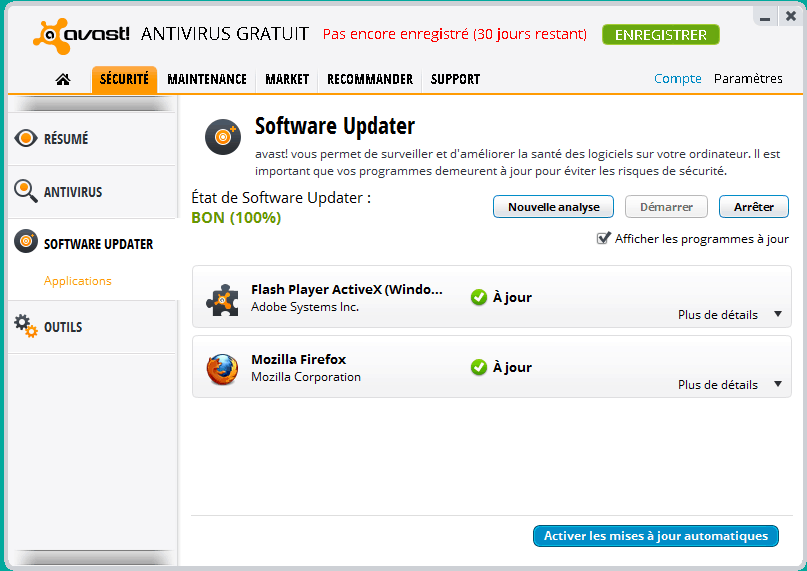Switch to the RECOMMANDER tab
This screenshot has width=807, height=571.
(x=370, y=79)
